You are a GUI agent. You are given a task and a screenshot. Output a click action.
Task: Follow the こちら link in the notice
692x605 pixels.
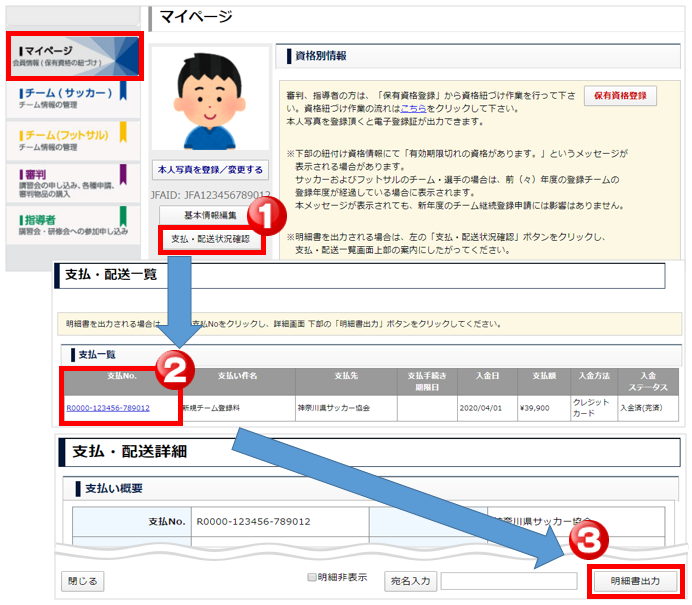(x=414, y=109)
